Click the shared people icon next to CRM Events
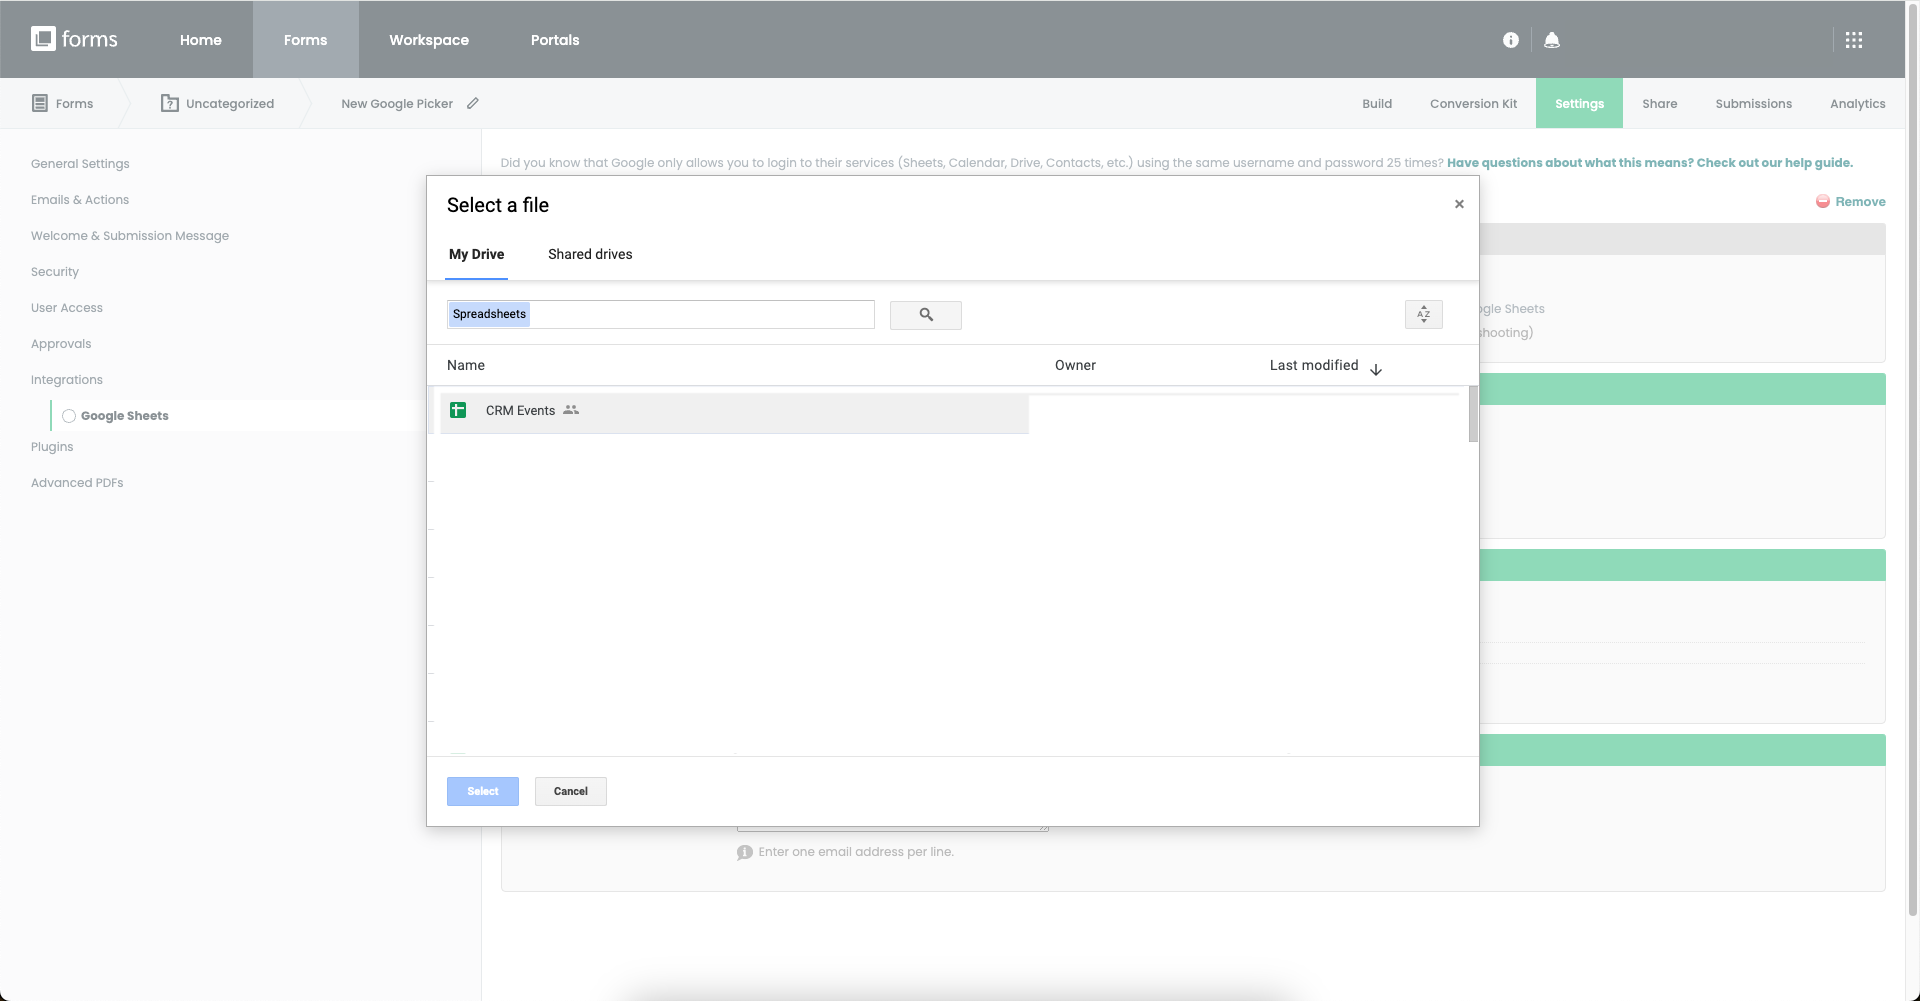Image resolution: width=1920 pixels, height=1001 pixels. point(571,410)
